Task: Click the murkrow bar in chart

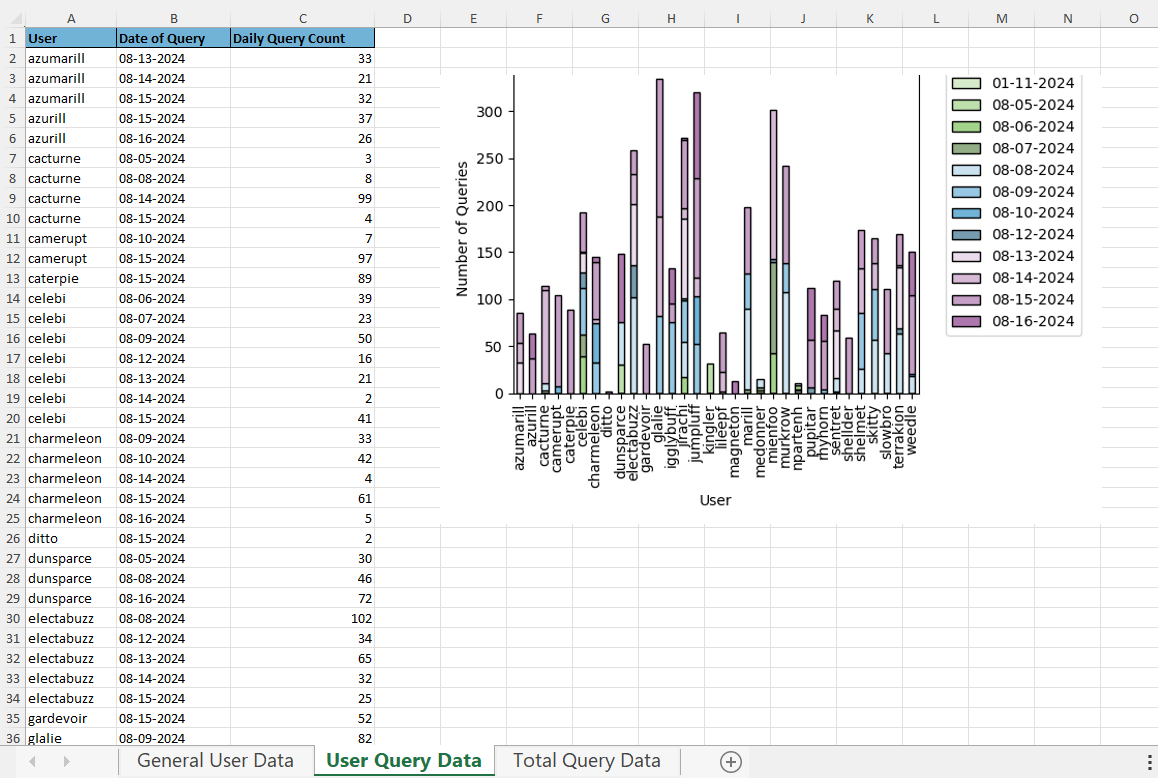Action: 786,280
